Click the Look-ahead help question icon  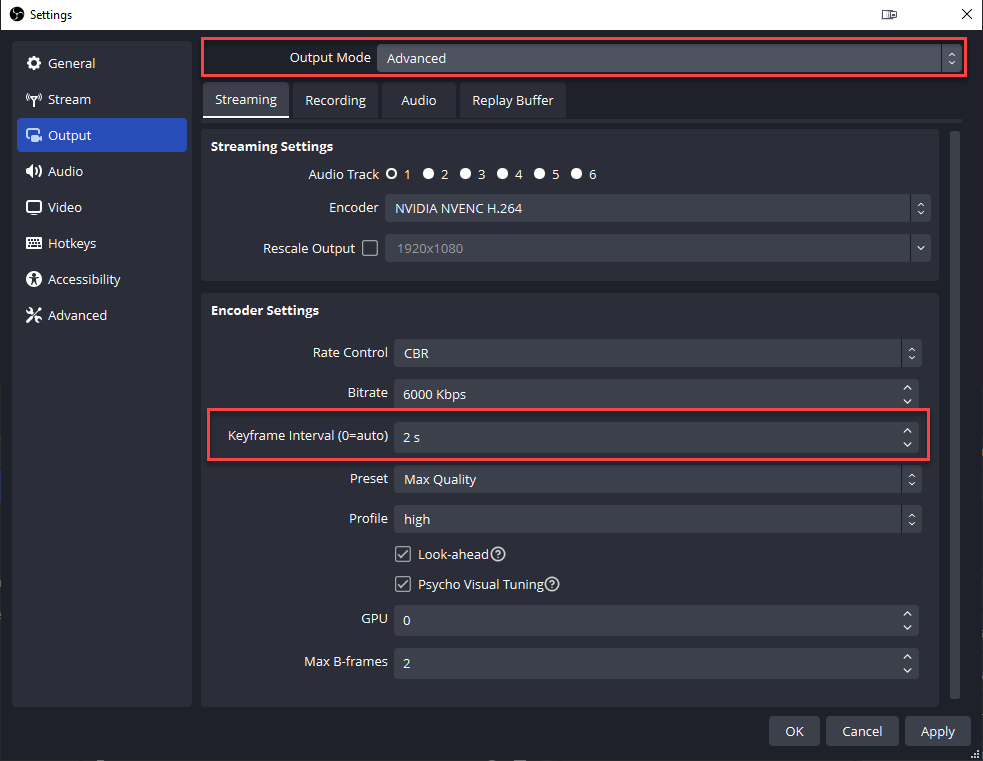point(498,554)
